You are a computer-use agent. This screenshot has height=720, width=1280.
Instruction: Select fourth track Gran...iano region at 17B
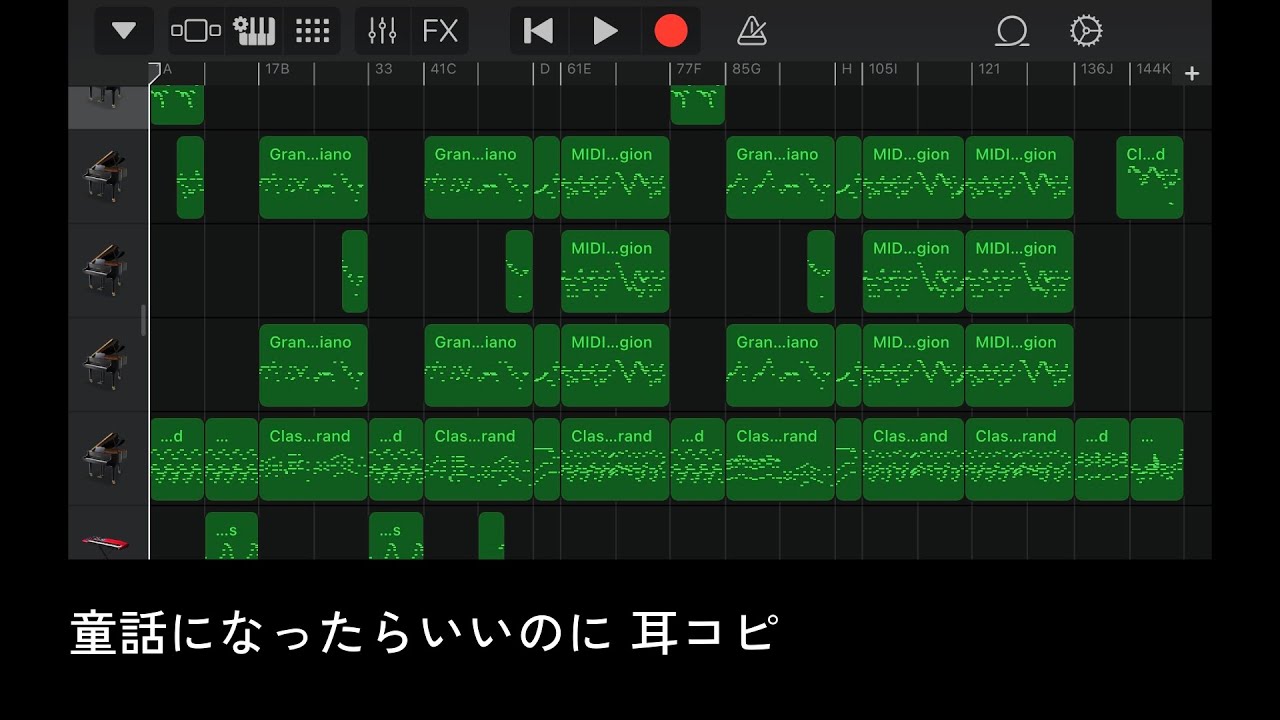[x=313, y=365]
